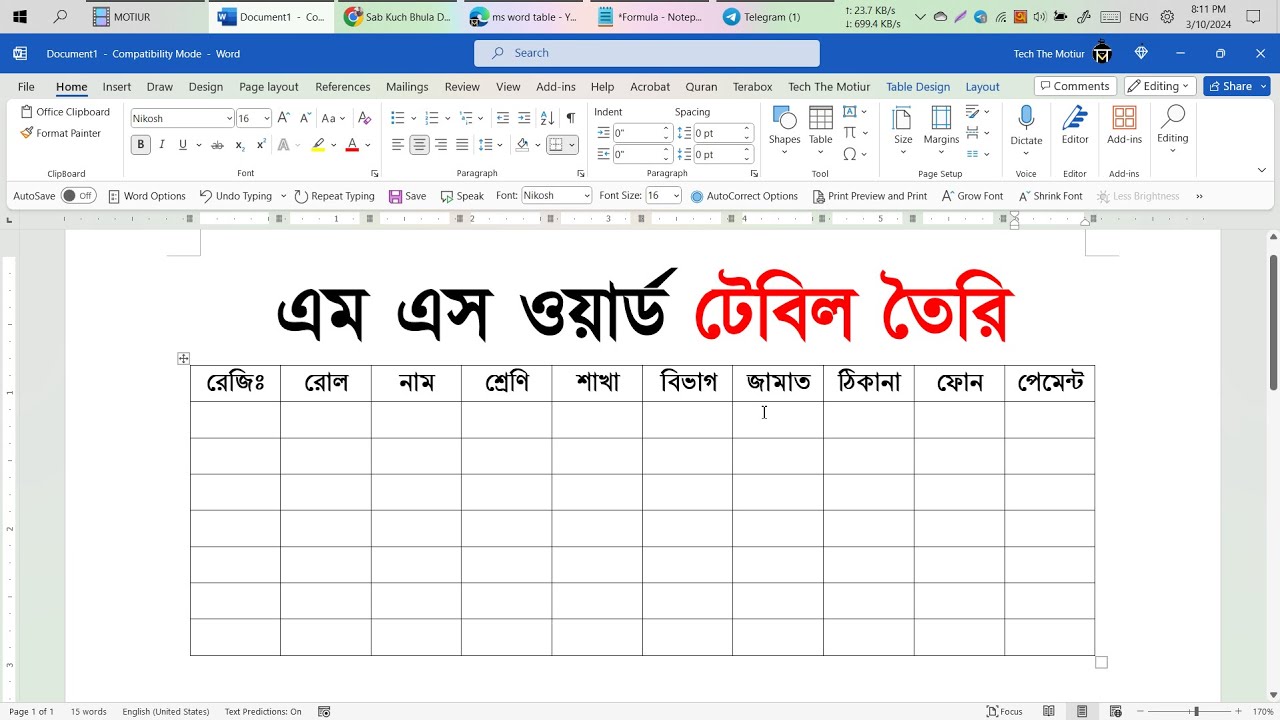Open the ribbon font name dropdown
Viewport: 1280px width, 720px height.
point(229,119)
